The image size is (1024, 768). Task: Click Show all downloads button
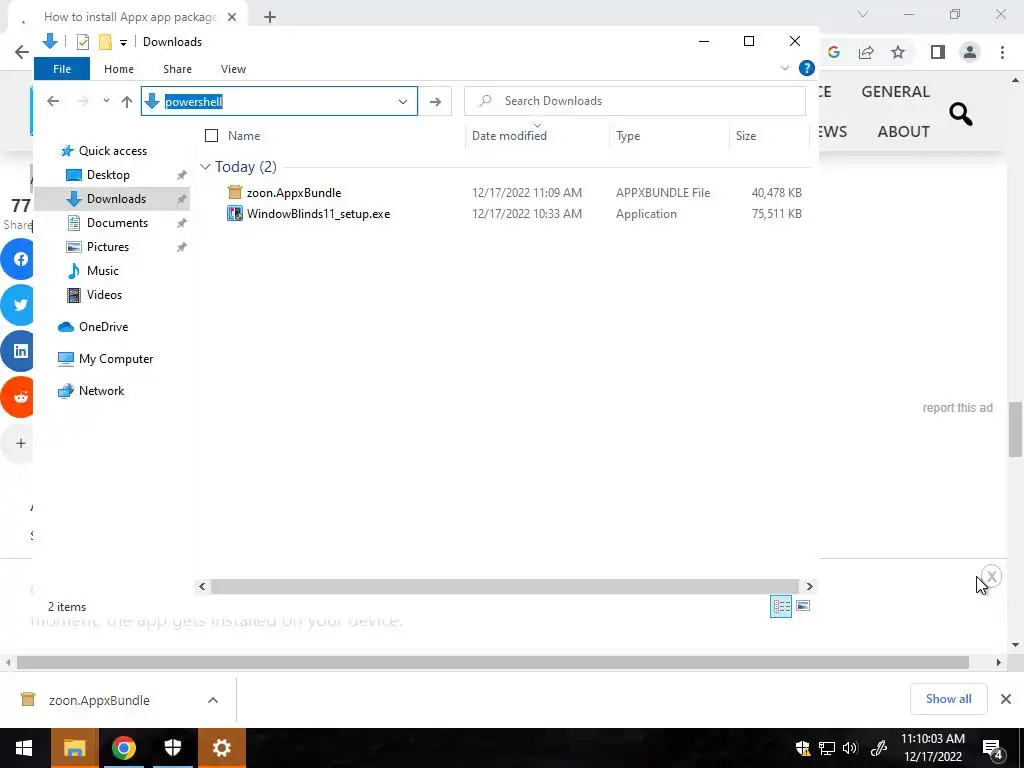948,699
